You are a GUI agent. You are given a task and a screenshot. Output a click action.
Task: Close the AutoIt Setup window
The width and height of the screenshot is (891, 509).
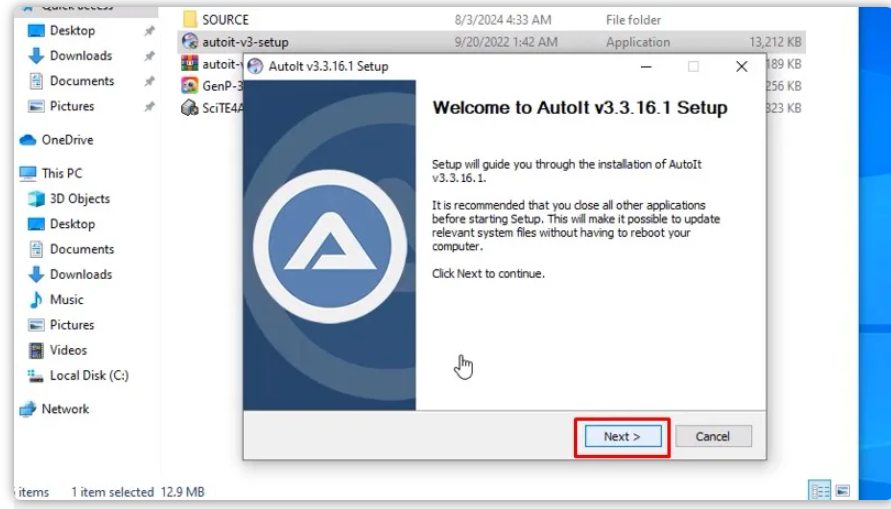pyautogui.click(x=741, y=67)
